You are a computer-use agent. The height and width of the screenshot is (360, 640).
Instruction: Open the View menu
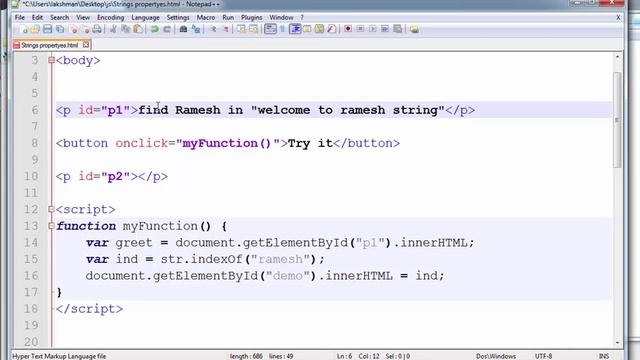tap(83, 18)
